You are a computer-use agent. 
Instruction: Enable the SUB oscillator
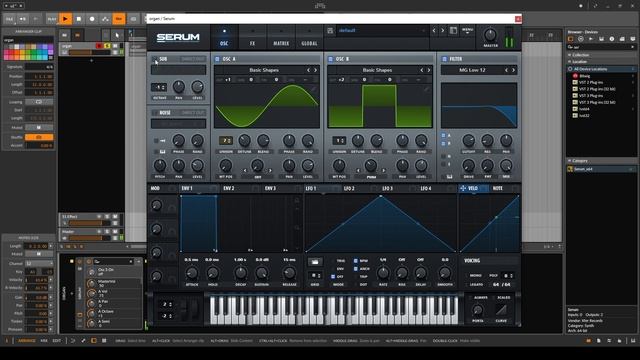155,59
